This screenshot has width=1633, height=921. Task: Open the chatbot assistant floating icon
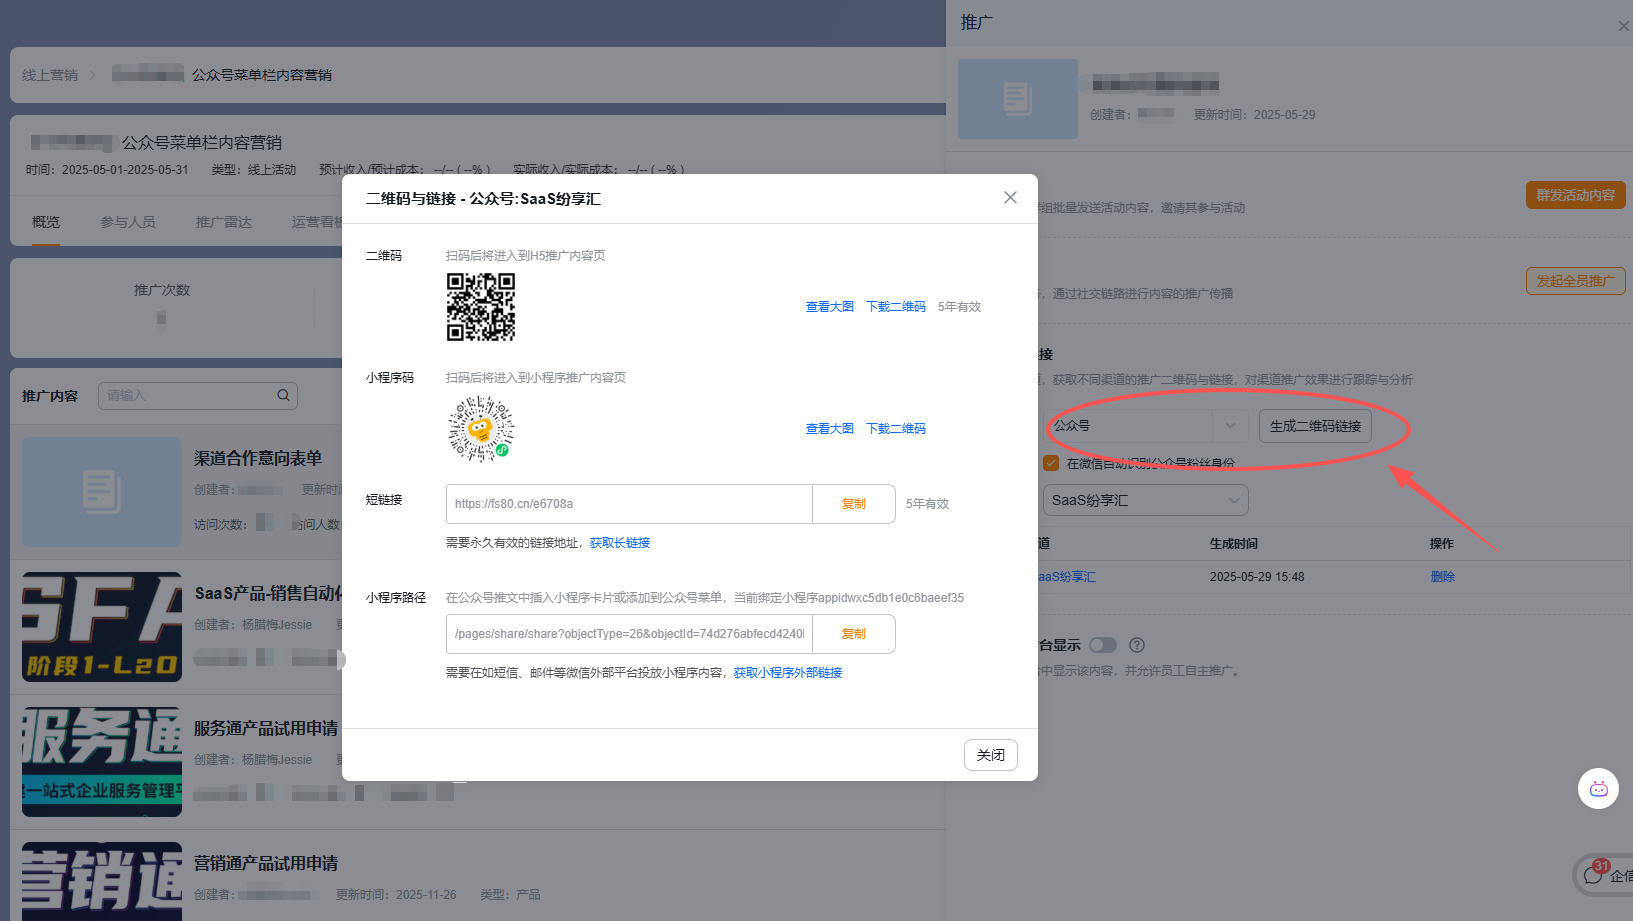click(1598, 788)
